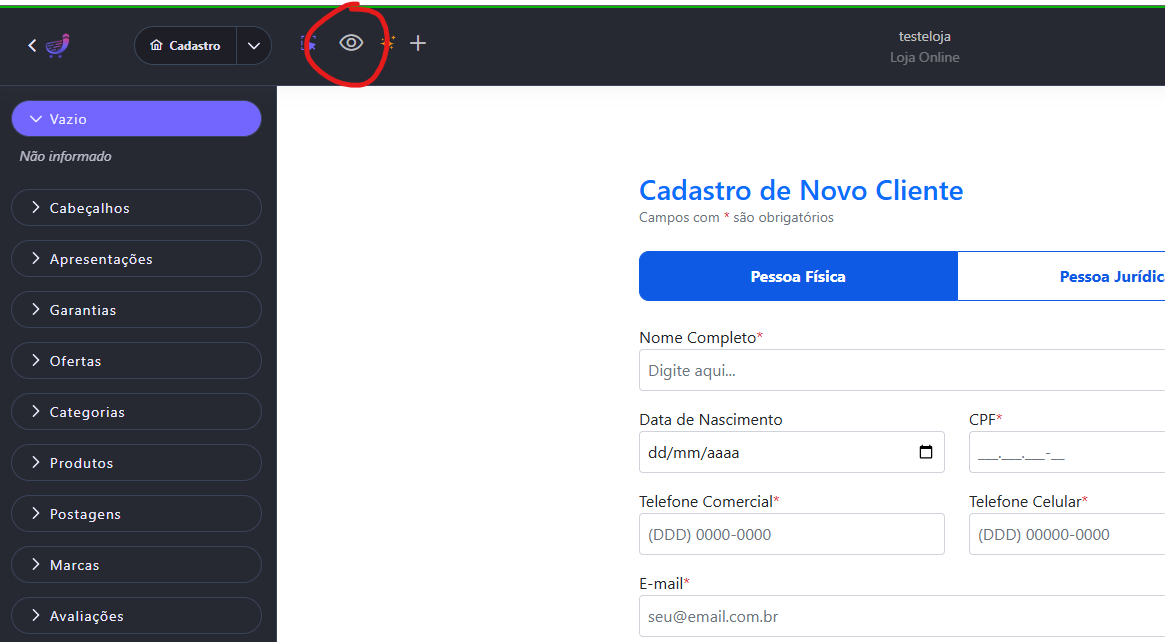This screenshot has height=642, width=1165.
Task: Focus the E-mail input field
Action: (901, 616)
